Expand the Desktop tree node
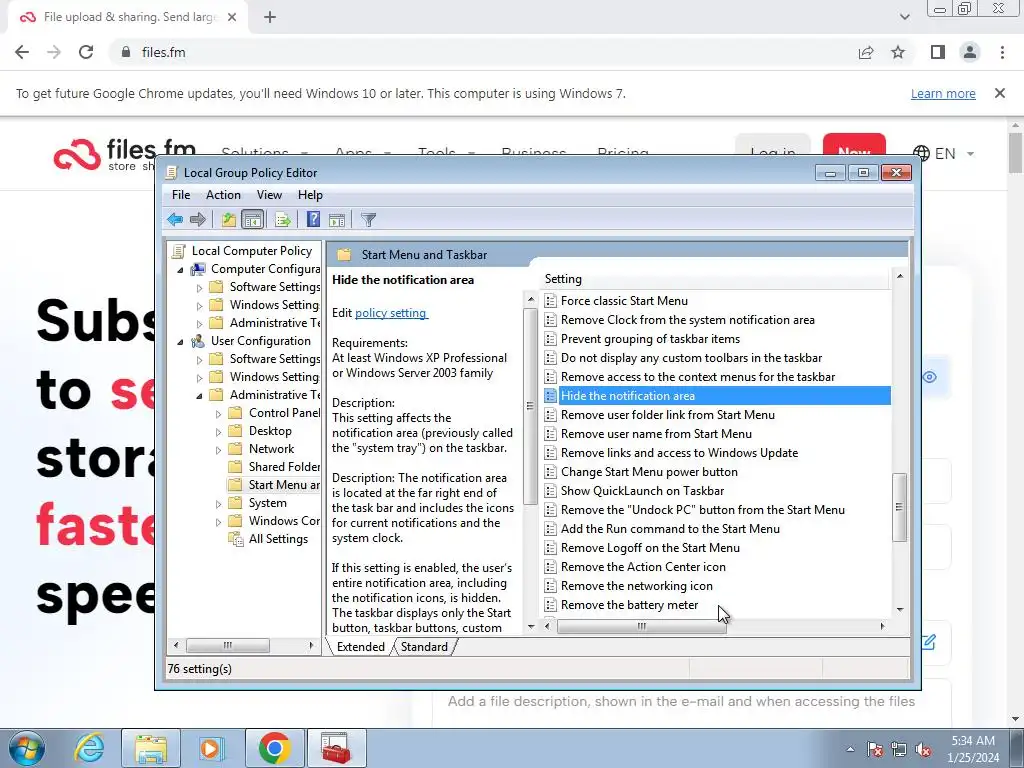This screenshot has height=768, width=1024. click(x=219, y=432)
